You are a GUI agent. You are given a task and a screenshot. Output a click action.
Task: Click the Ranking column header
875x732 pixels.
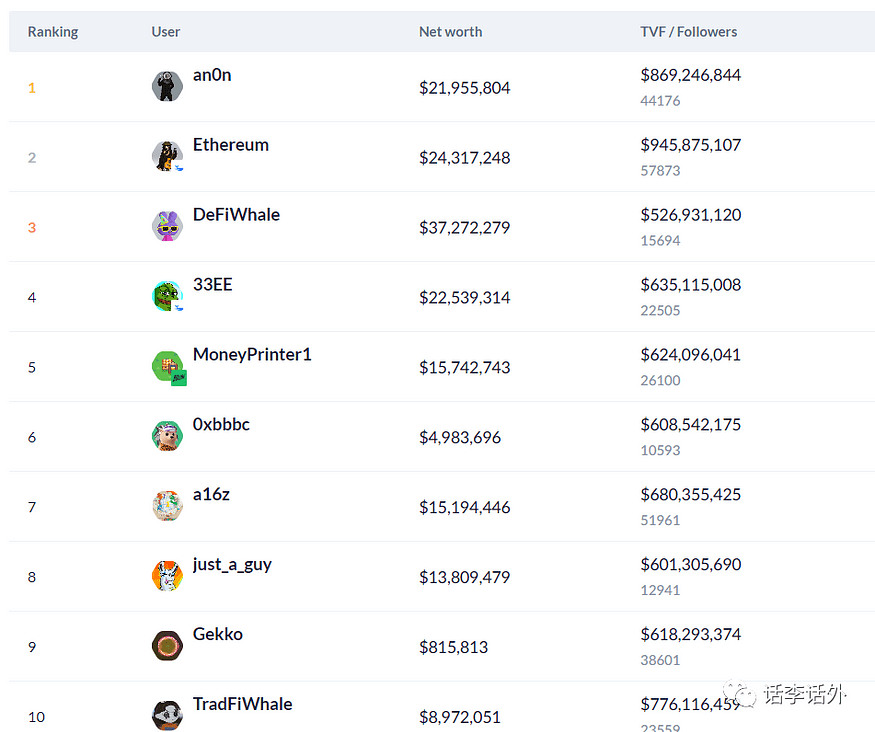pos(53,32)
